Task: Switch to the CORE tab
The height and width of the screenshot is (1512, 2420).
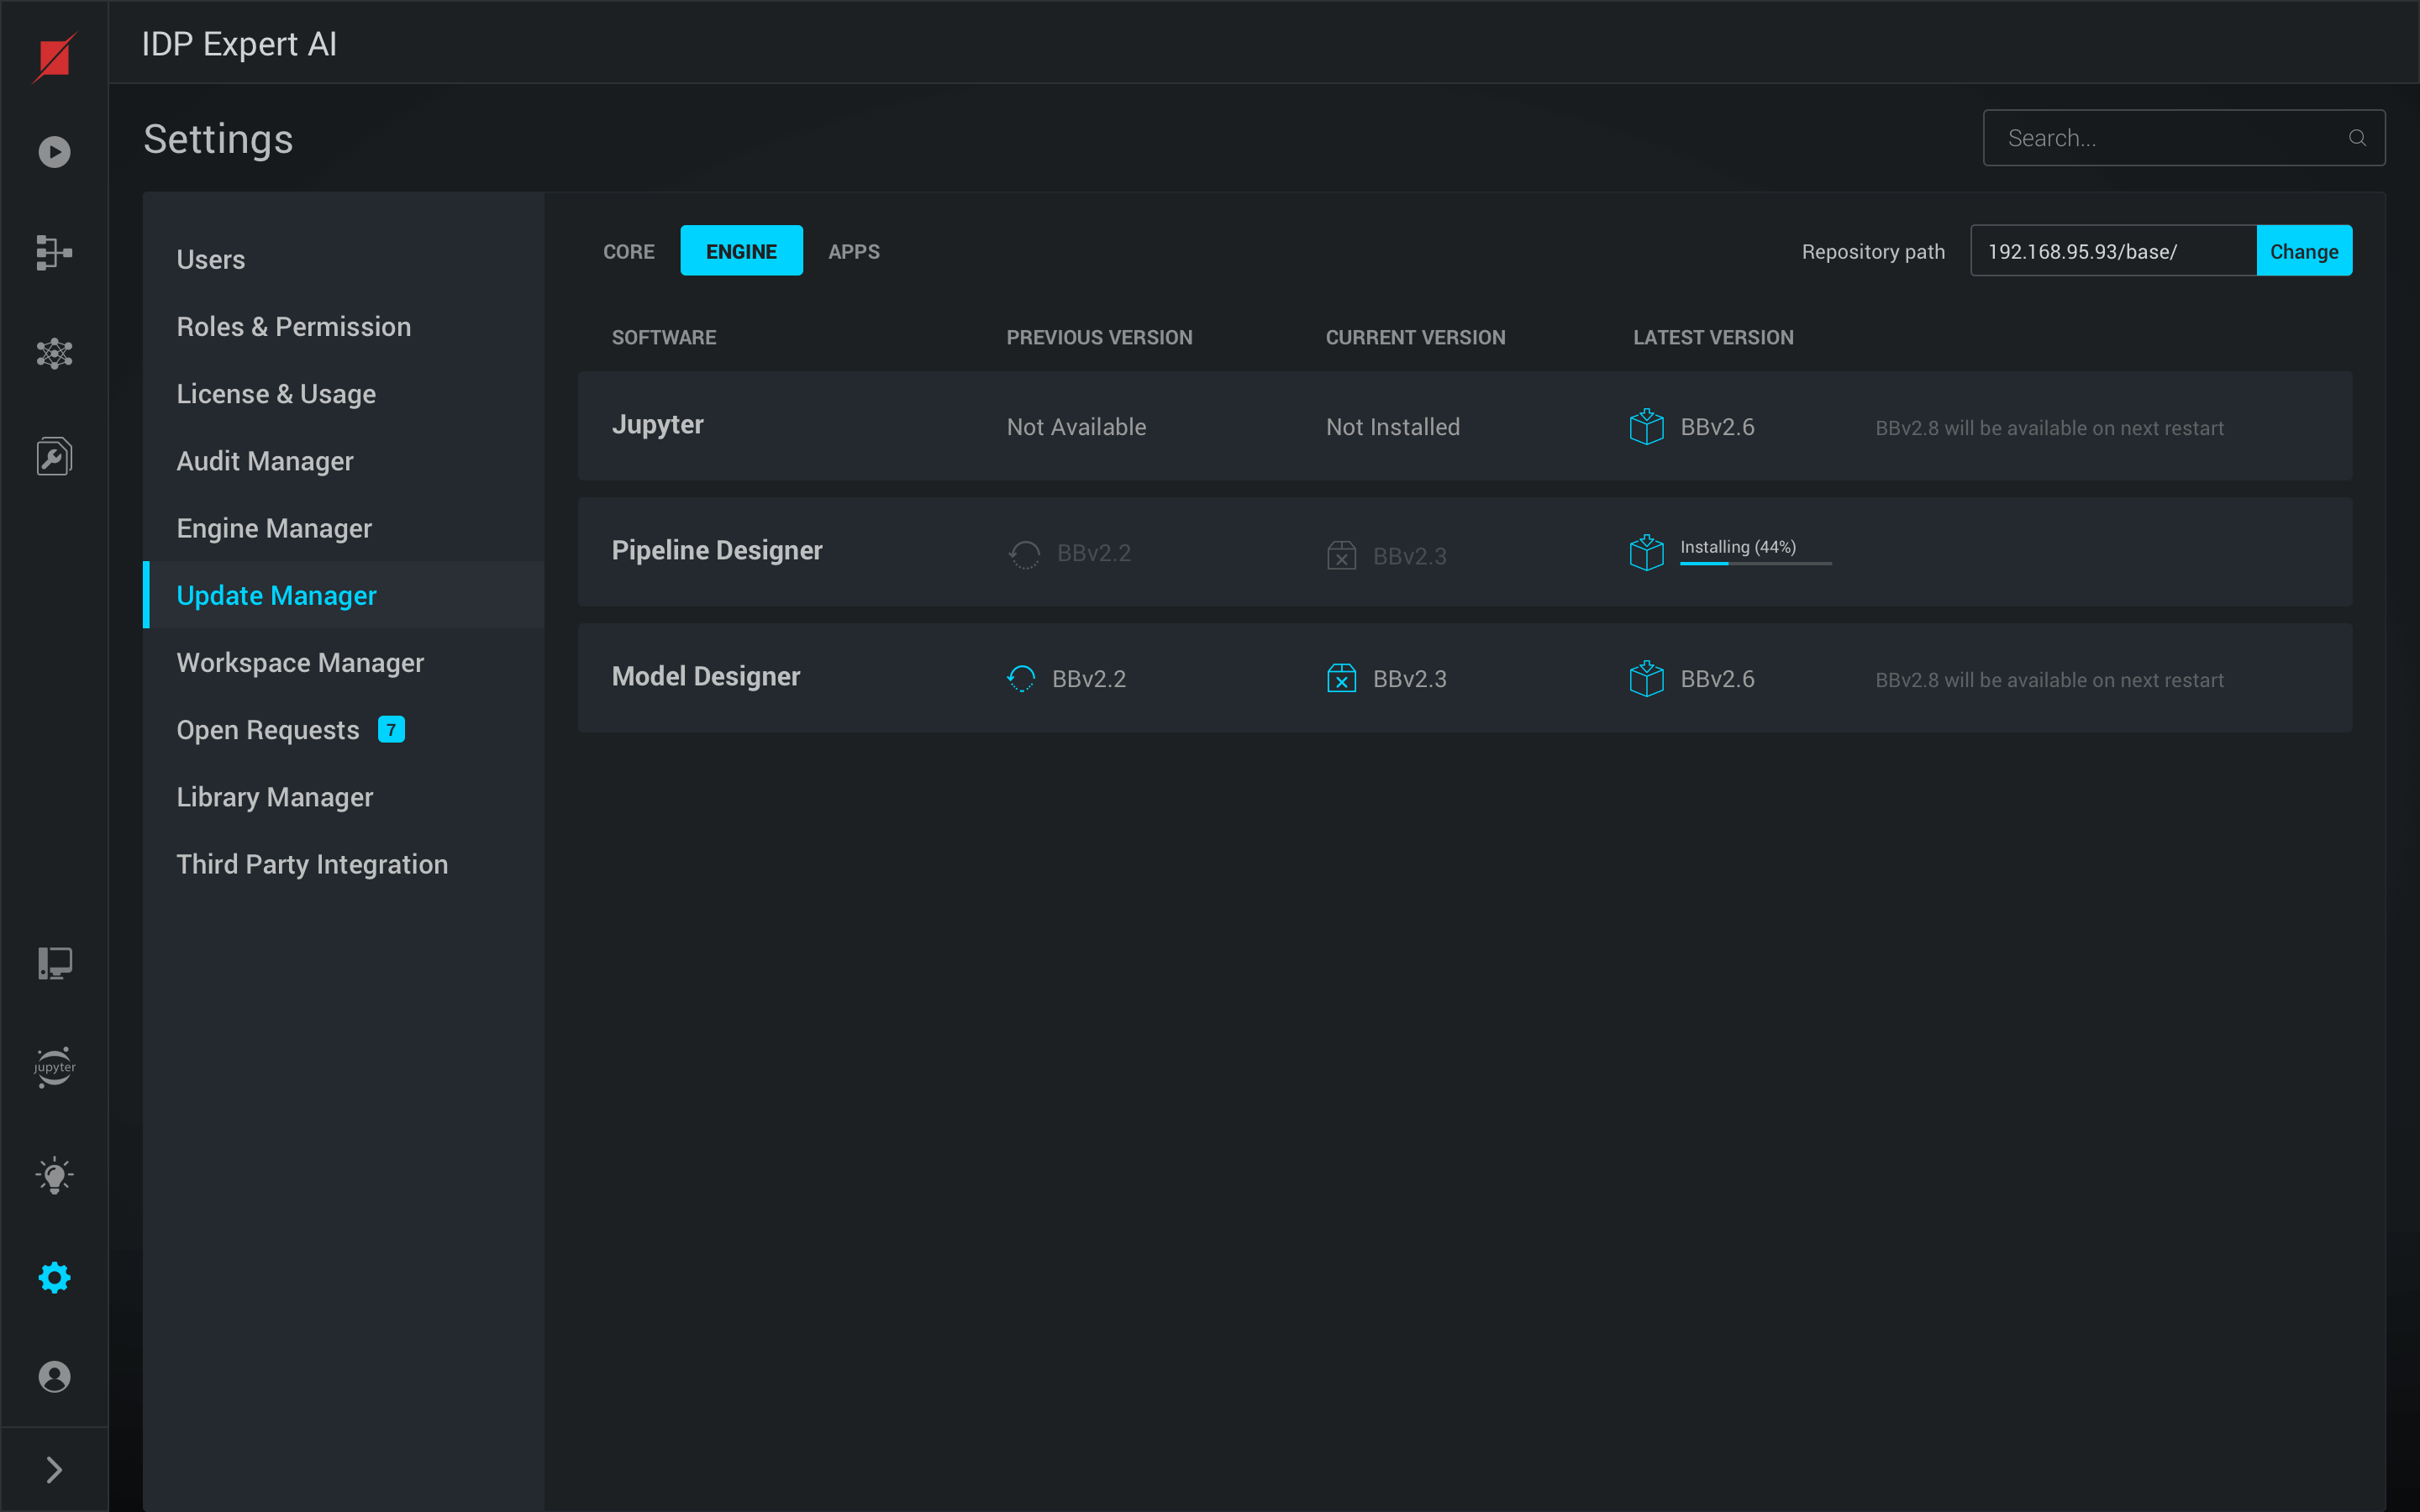Action: point(628,251)
